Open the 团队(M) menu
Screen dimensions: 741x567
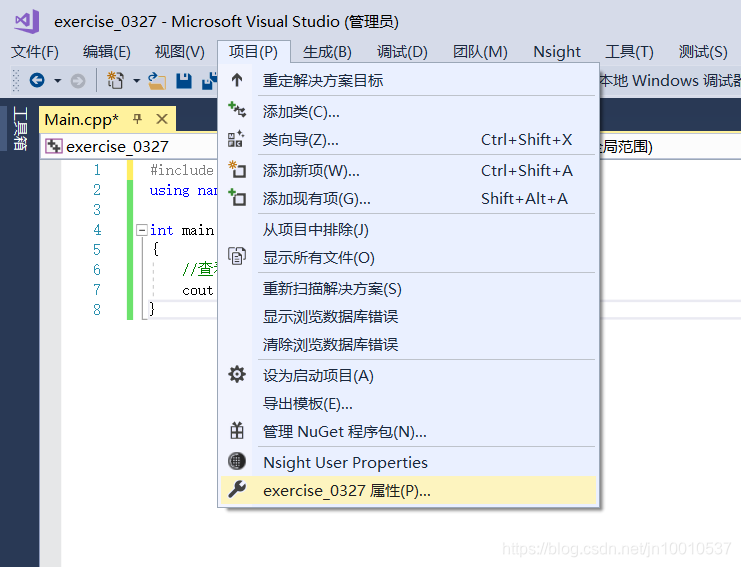coord(480,52)
